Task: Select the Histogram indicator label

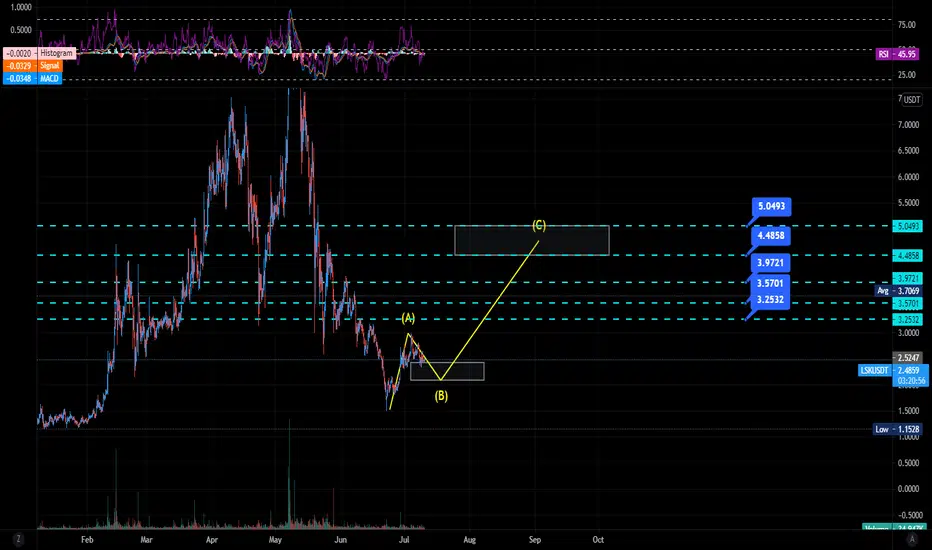Action: point(56,53)
